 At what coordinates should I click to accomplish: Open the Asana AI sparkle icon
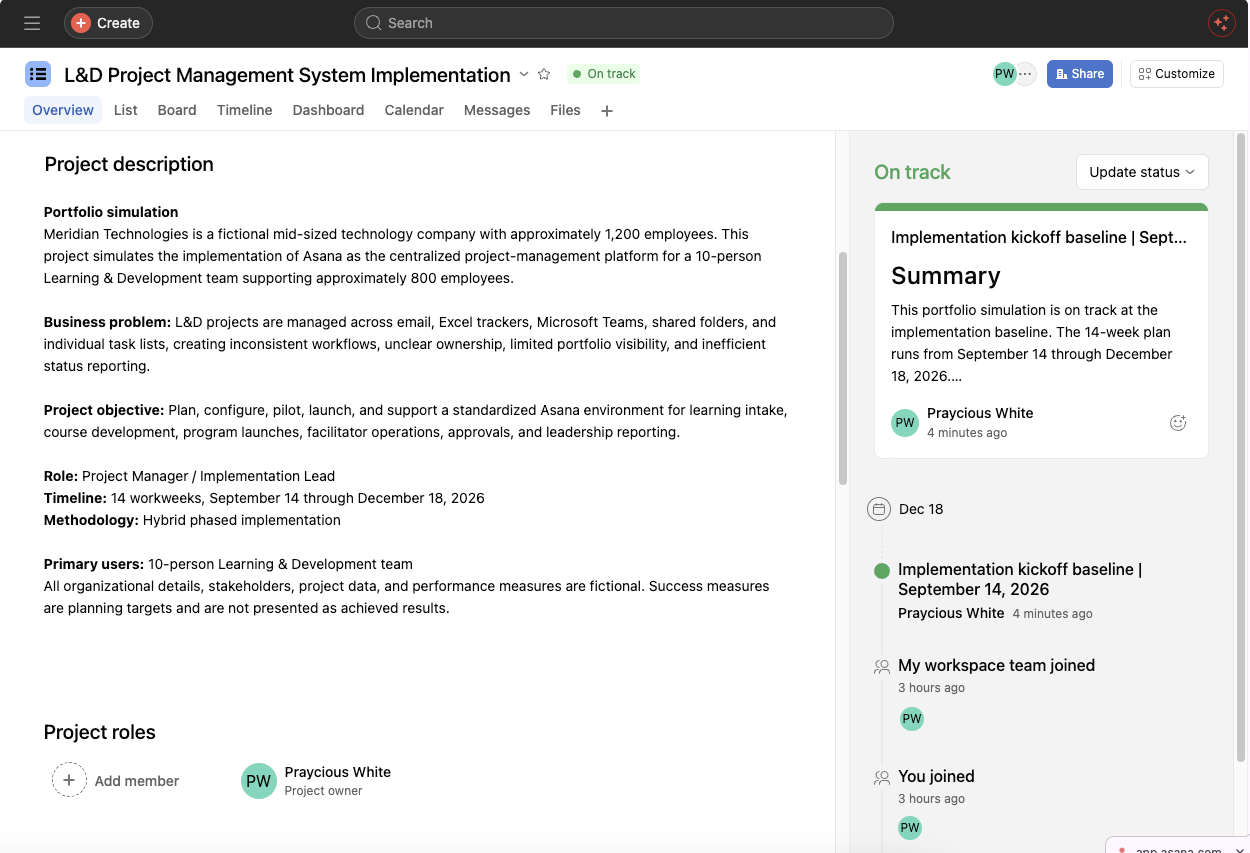(1221, 23)
